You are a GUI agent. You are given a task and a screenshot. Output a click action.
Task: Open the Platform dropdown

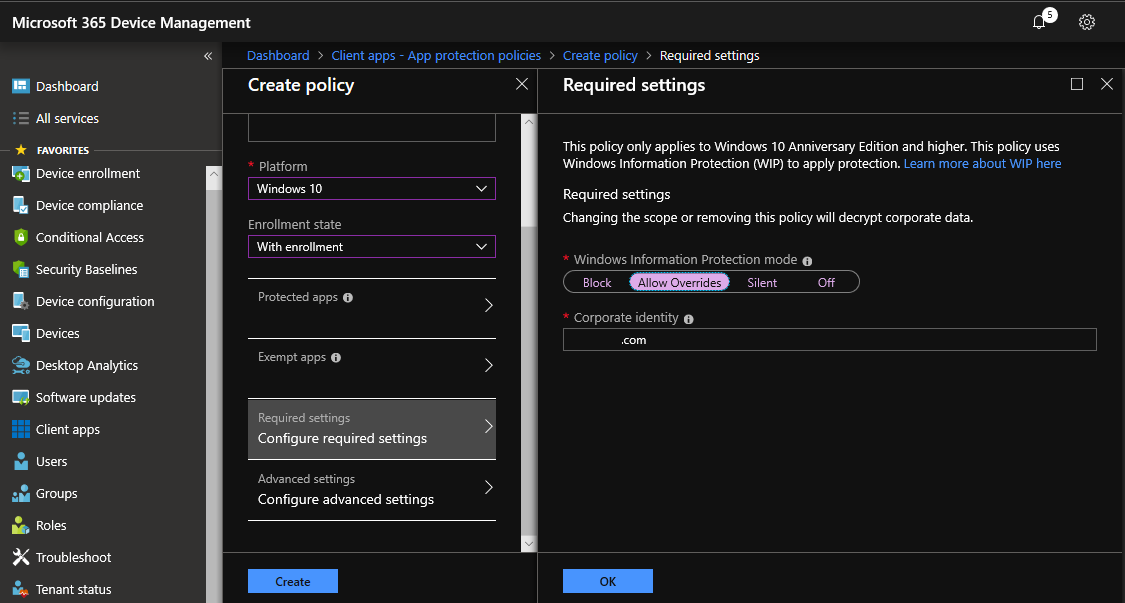[x=372, y=189]
